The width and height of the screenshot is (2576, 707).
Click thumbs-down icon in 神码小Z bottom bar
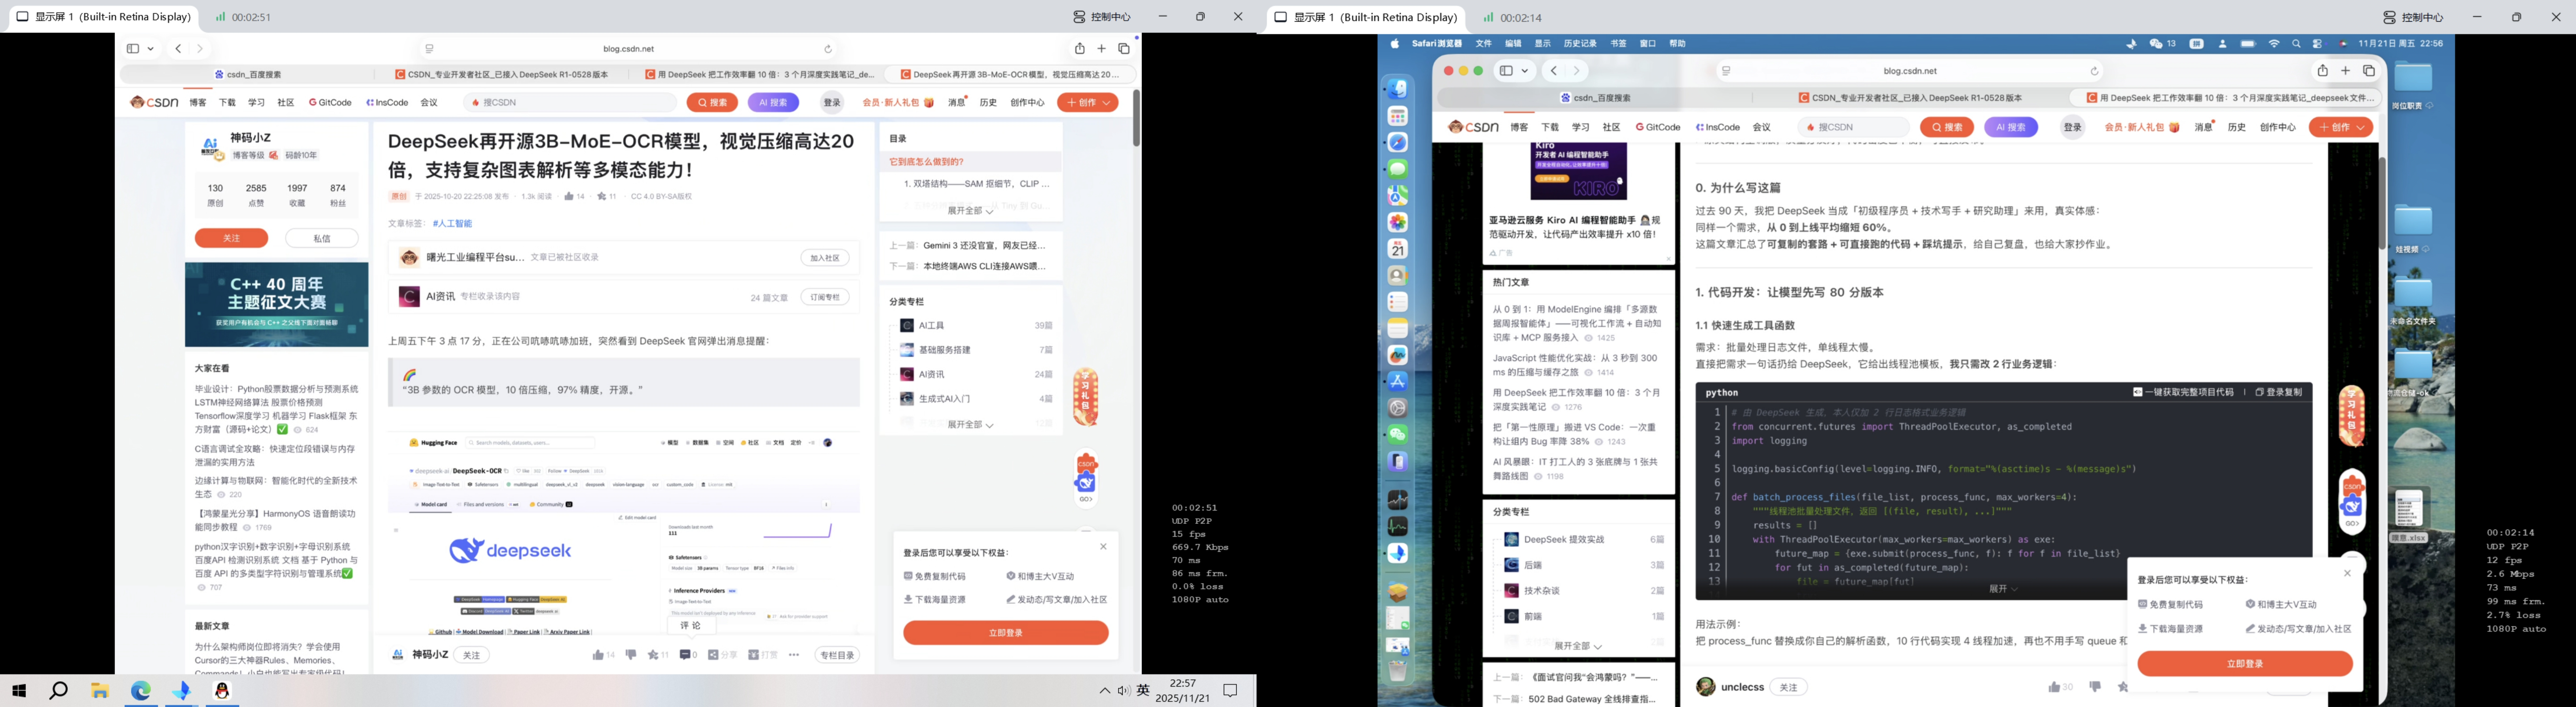coord(631,655)
